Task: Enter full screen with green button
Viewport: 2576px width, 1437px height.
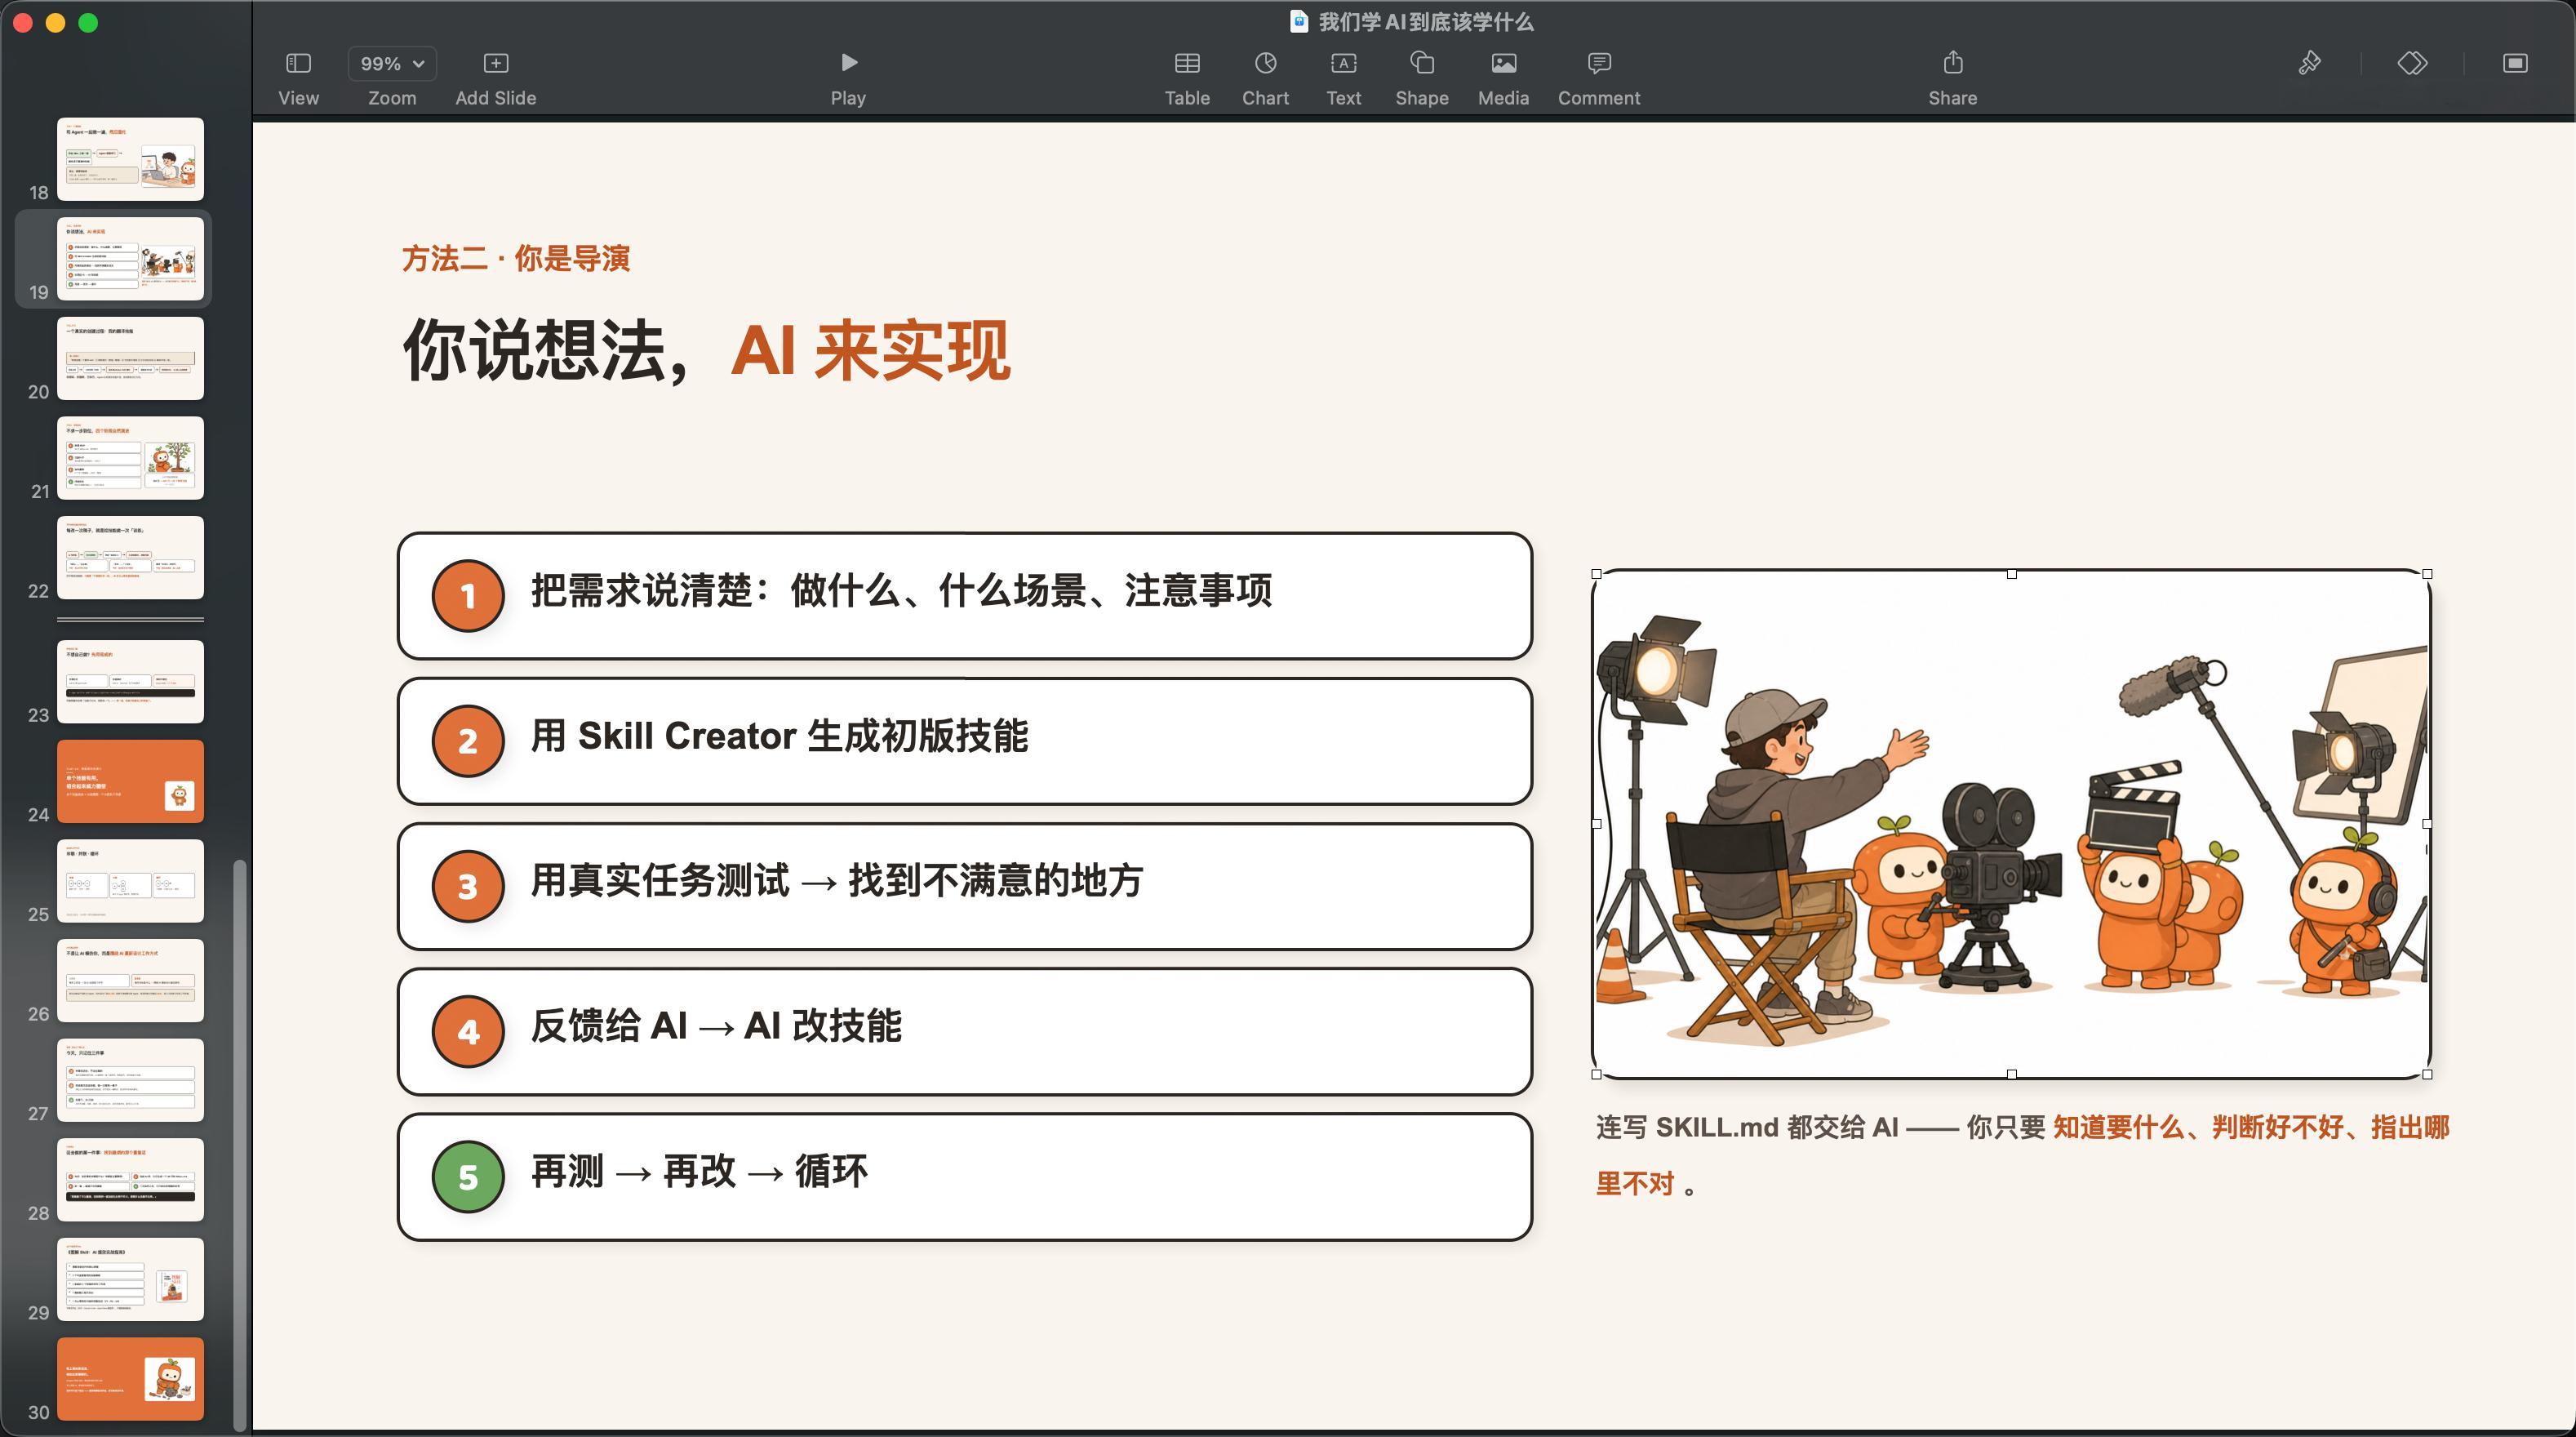Action: coord(88,23)
